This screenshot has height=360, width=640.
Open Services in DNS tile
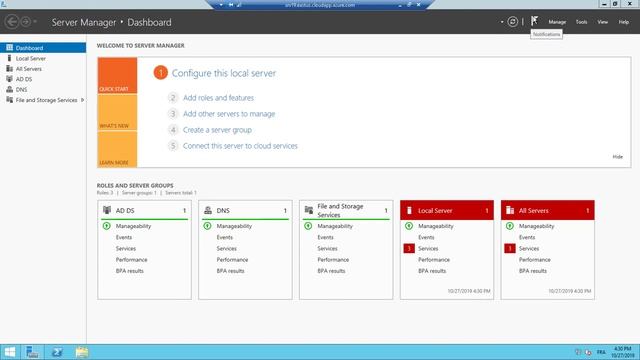(x=227, y=248)
